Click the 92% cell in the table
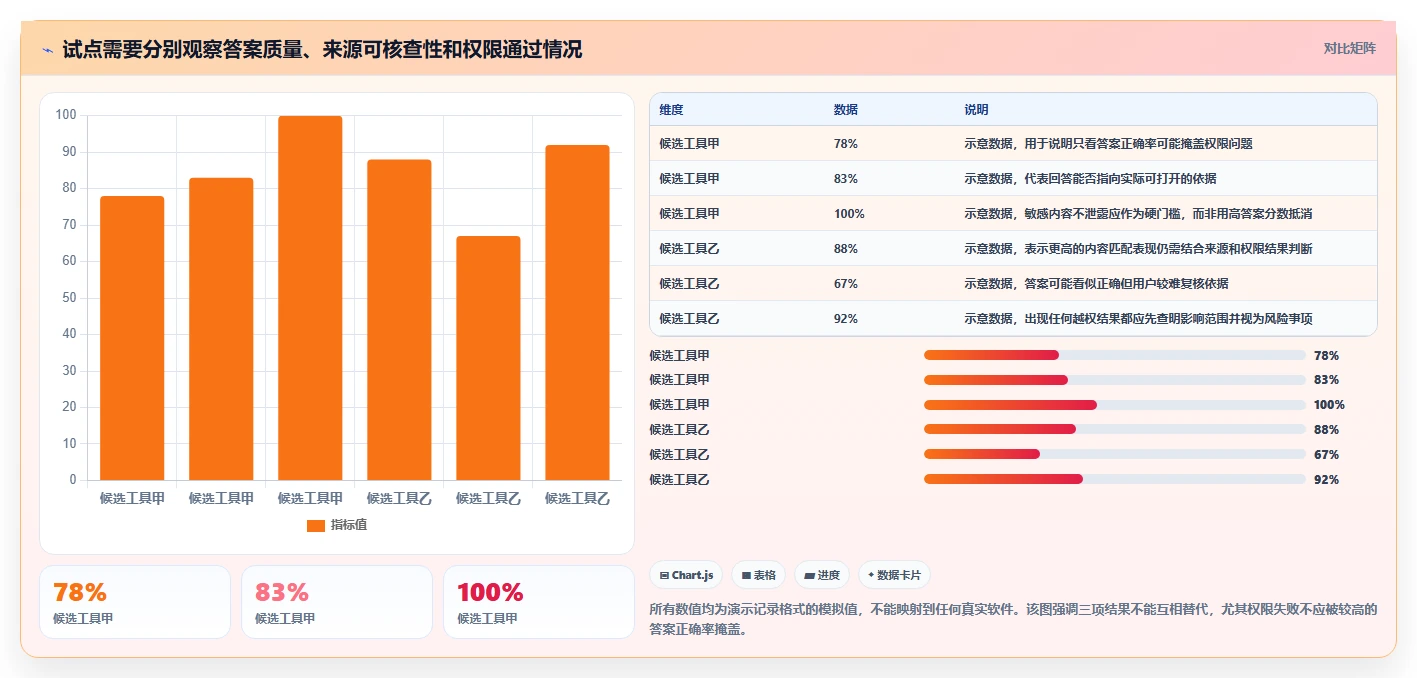Screen dimensions: 1417x678 (x=846, y=319)
